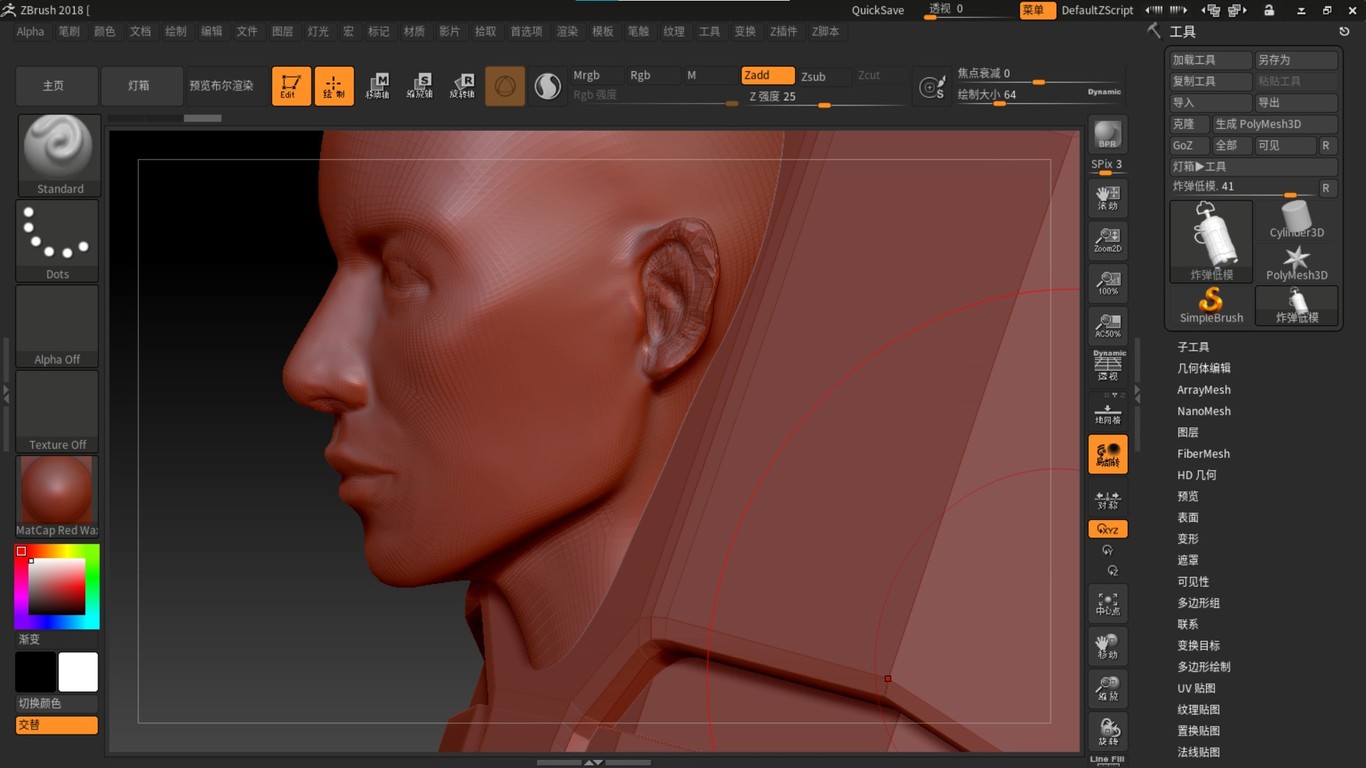
Task: Click the viewport rotate (旋转) icon
Action: click(1108, 732)
